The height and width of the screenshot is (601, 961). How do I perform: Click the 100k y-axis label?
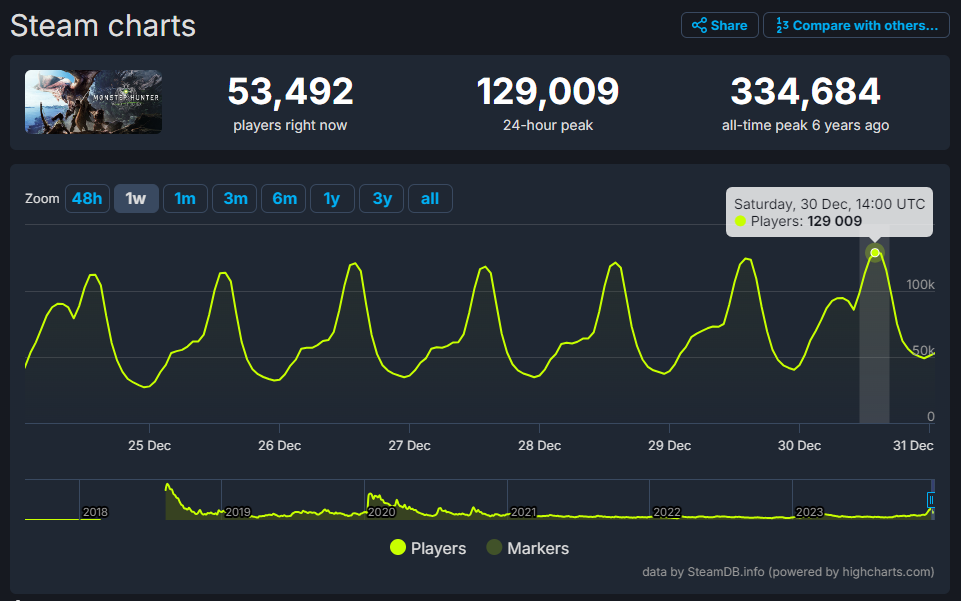click(x=920, y=284)
